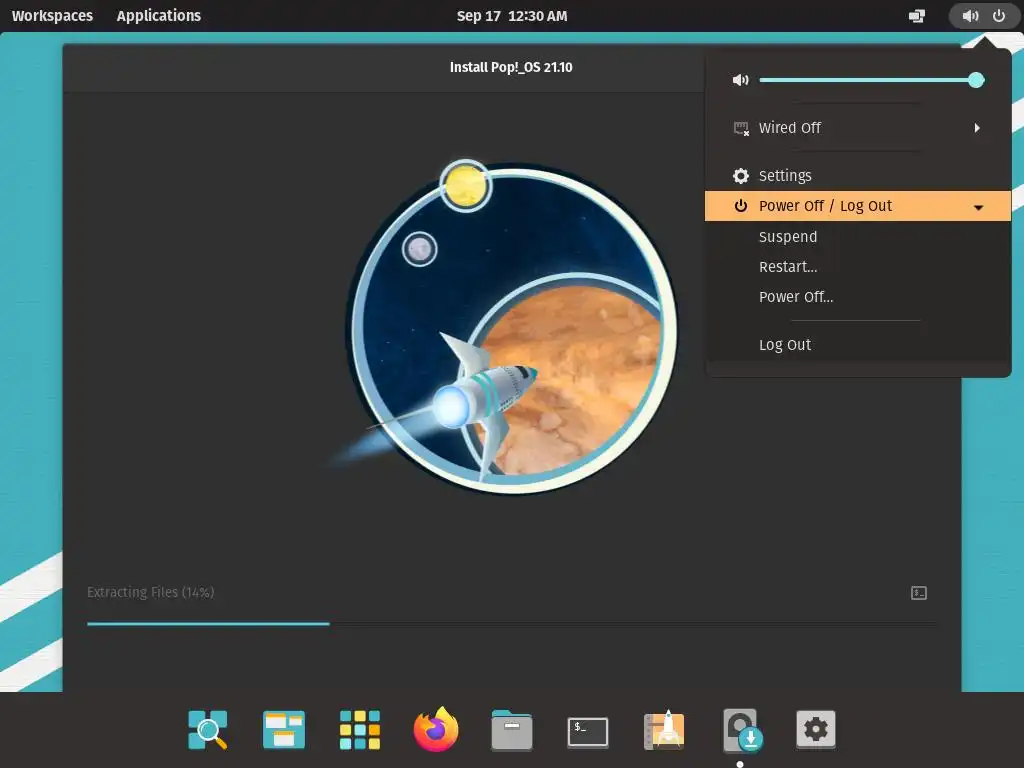1024x768 pixels.
Task: Launch Terminal from the dock
Action: point(588,731)
